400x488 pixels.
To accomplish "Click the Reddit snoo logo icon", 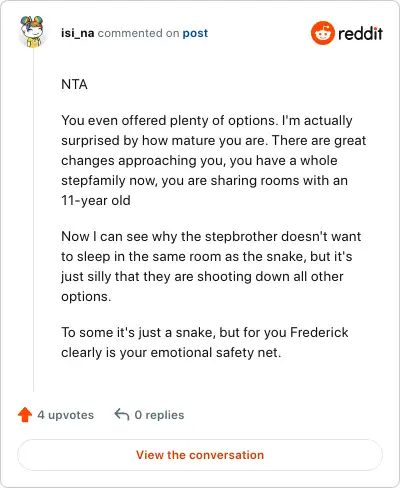I will click(322, 33).
